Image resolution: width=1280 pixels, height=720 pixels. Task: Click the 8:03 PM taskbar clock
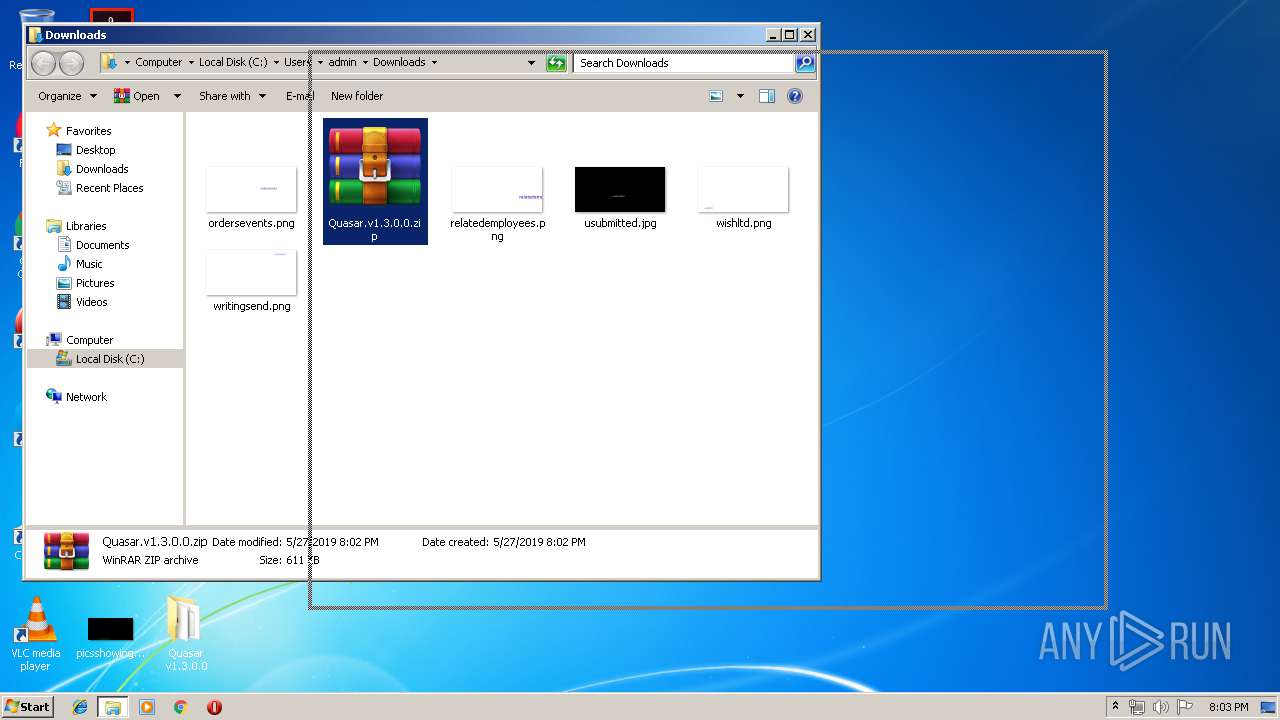point(1228,707)
